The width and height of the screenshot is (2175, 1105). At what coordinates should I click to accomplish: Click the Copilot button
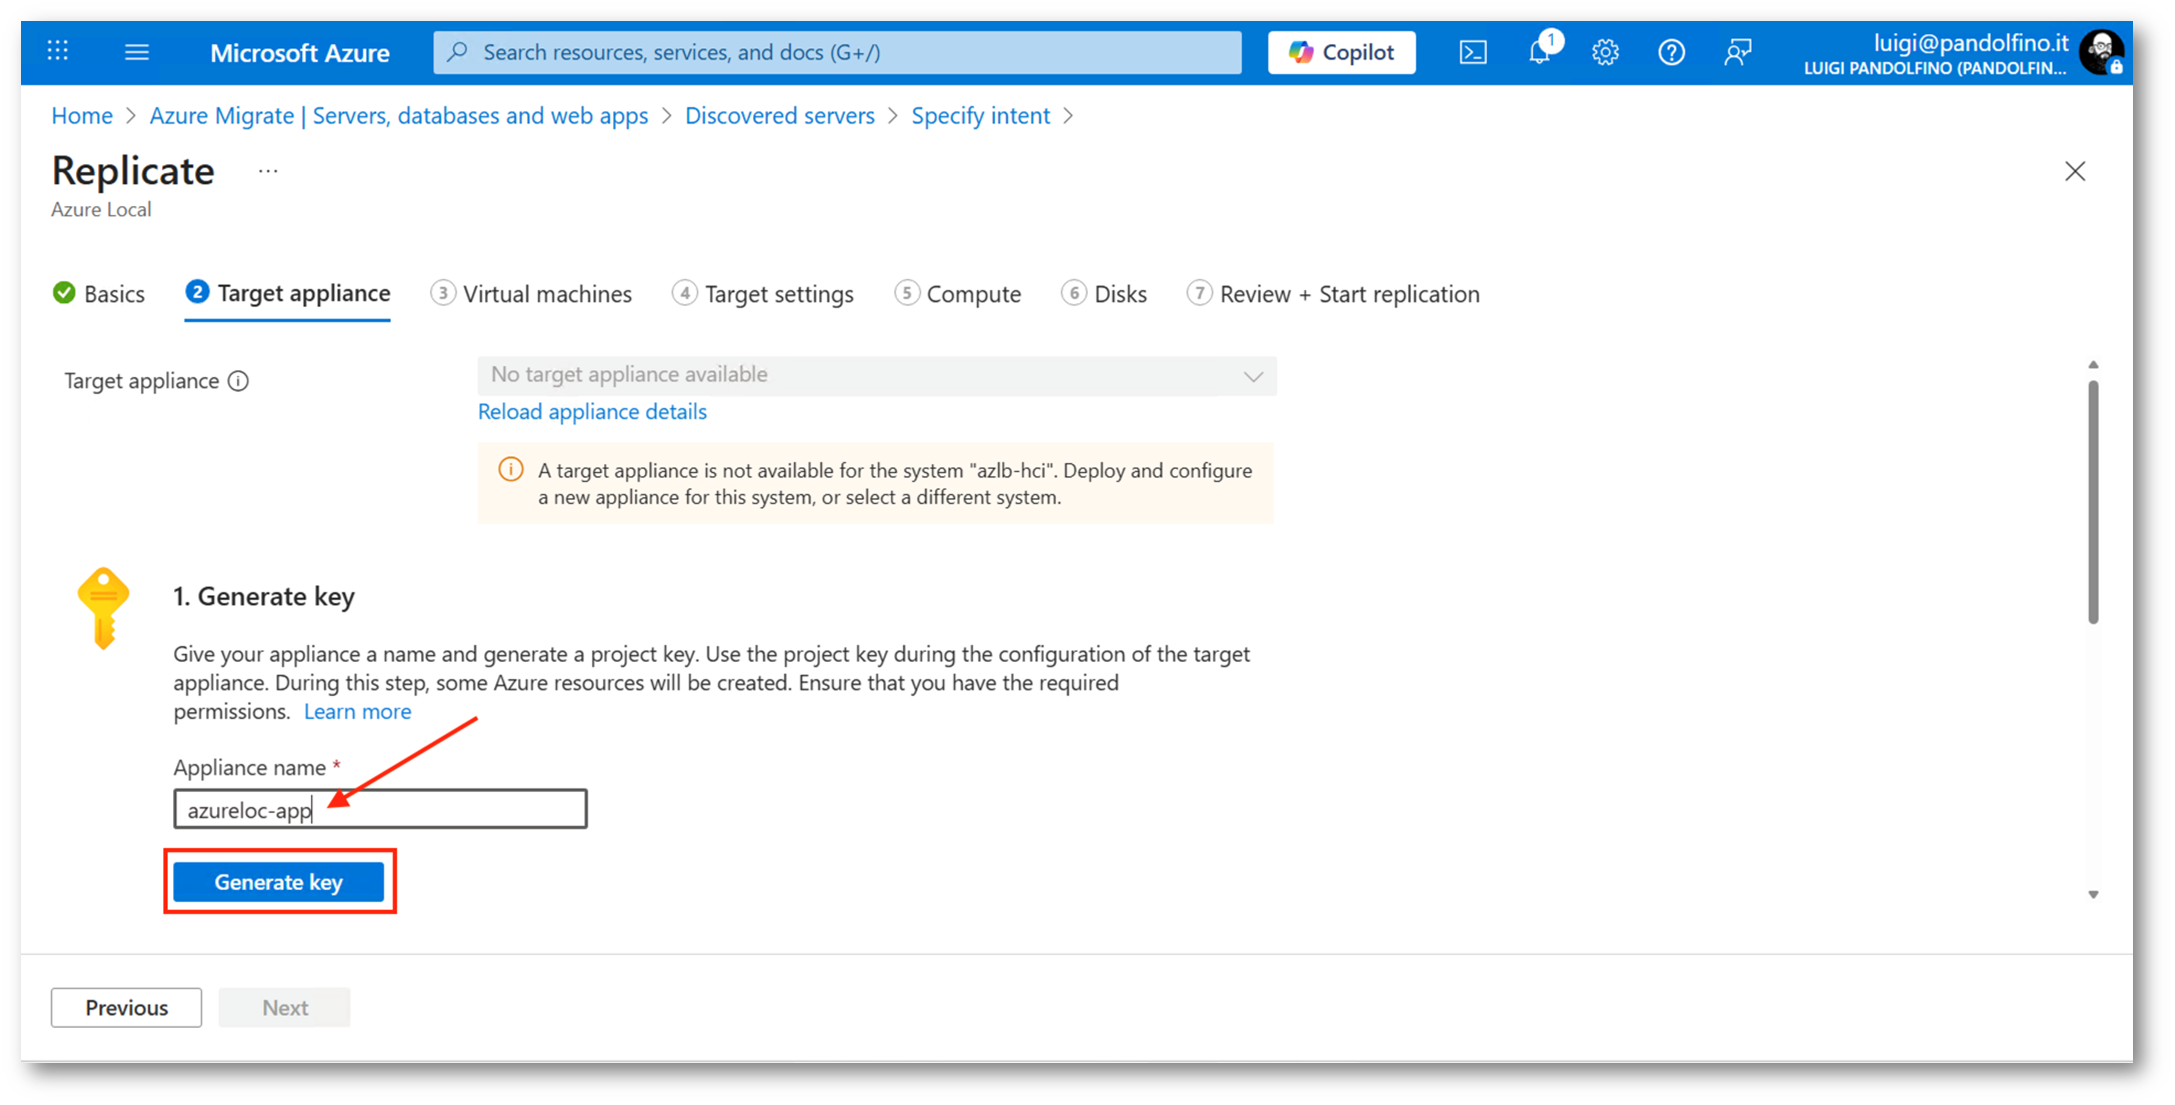(x=1341, y=52)
